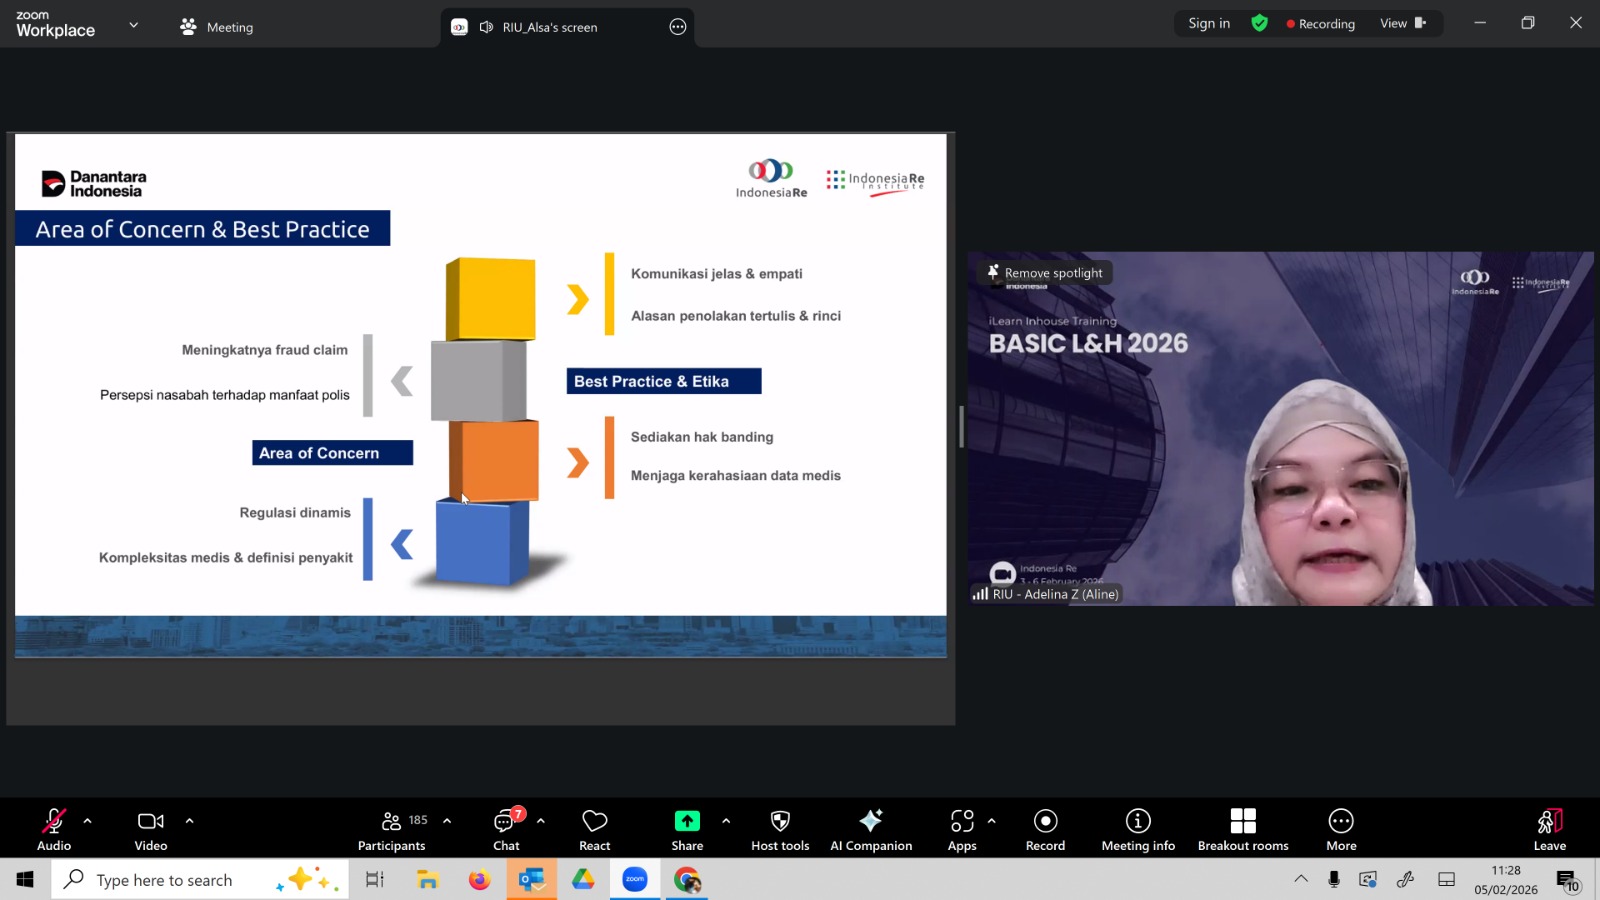Click the Sign in button
The width and height of the screenshot is (1600, 900).
pyautogui.click(x=1209, y=23)
